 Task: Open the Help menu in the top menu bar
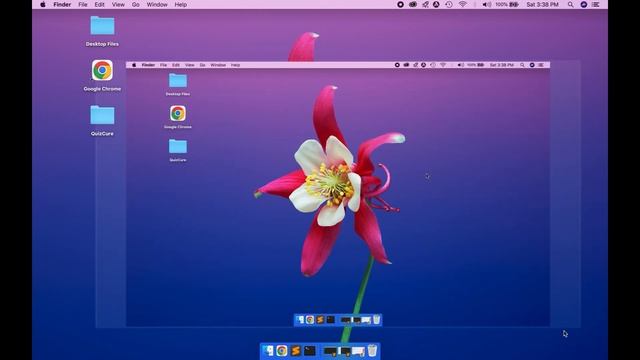pos(181,4)
